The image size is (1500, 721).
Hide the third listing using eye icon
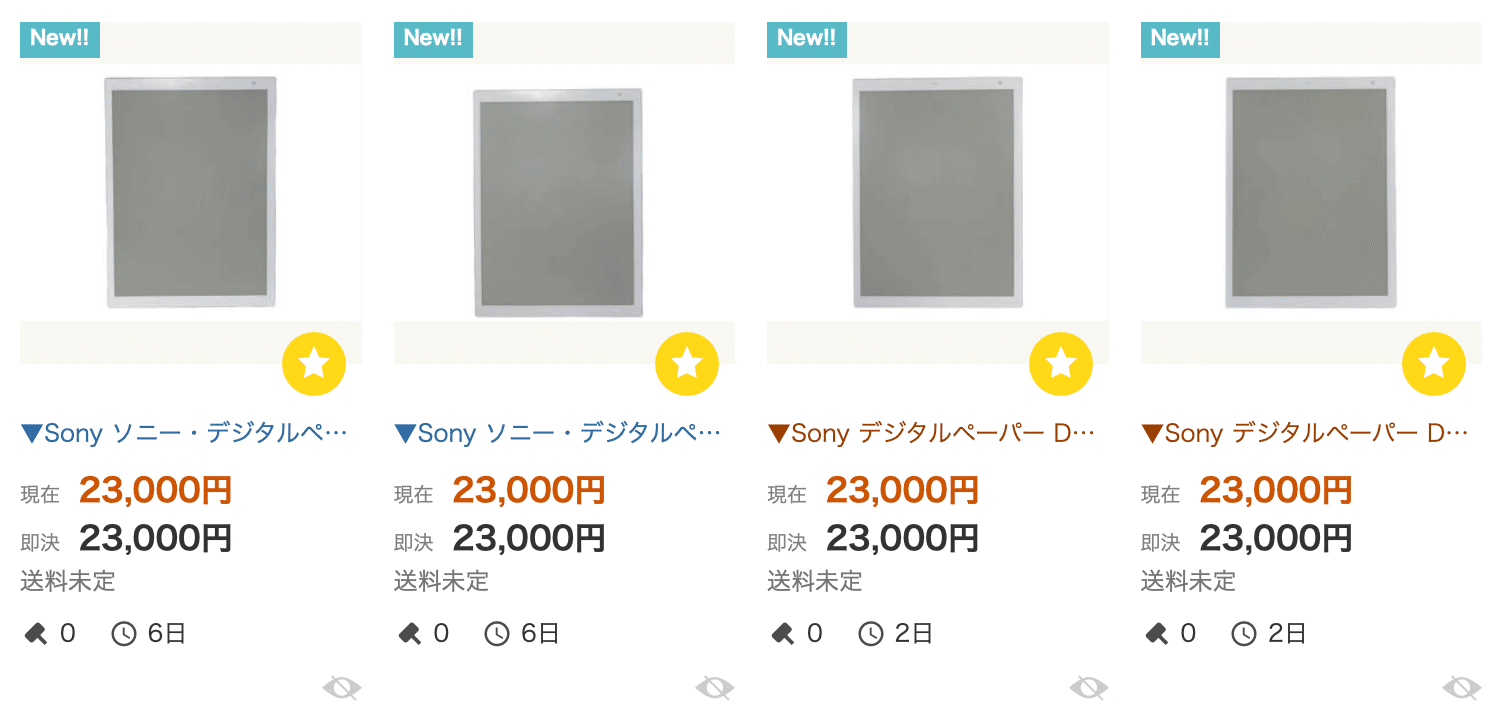[1089, 688]
